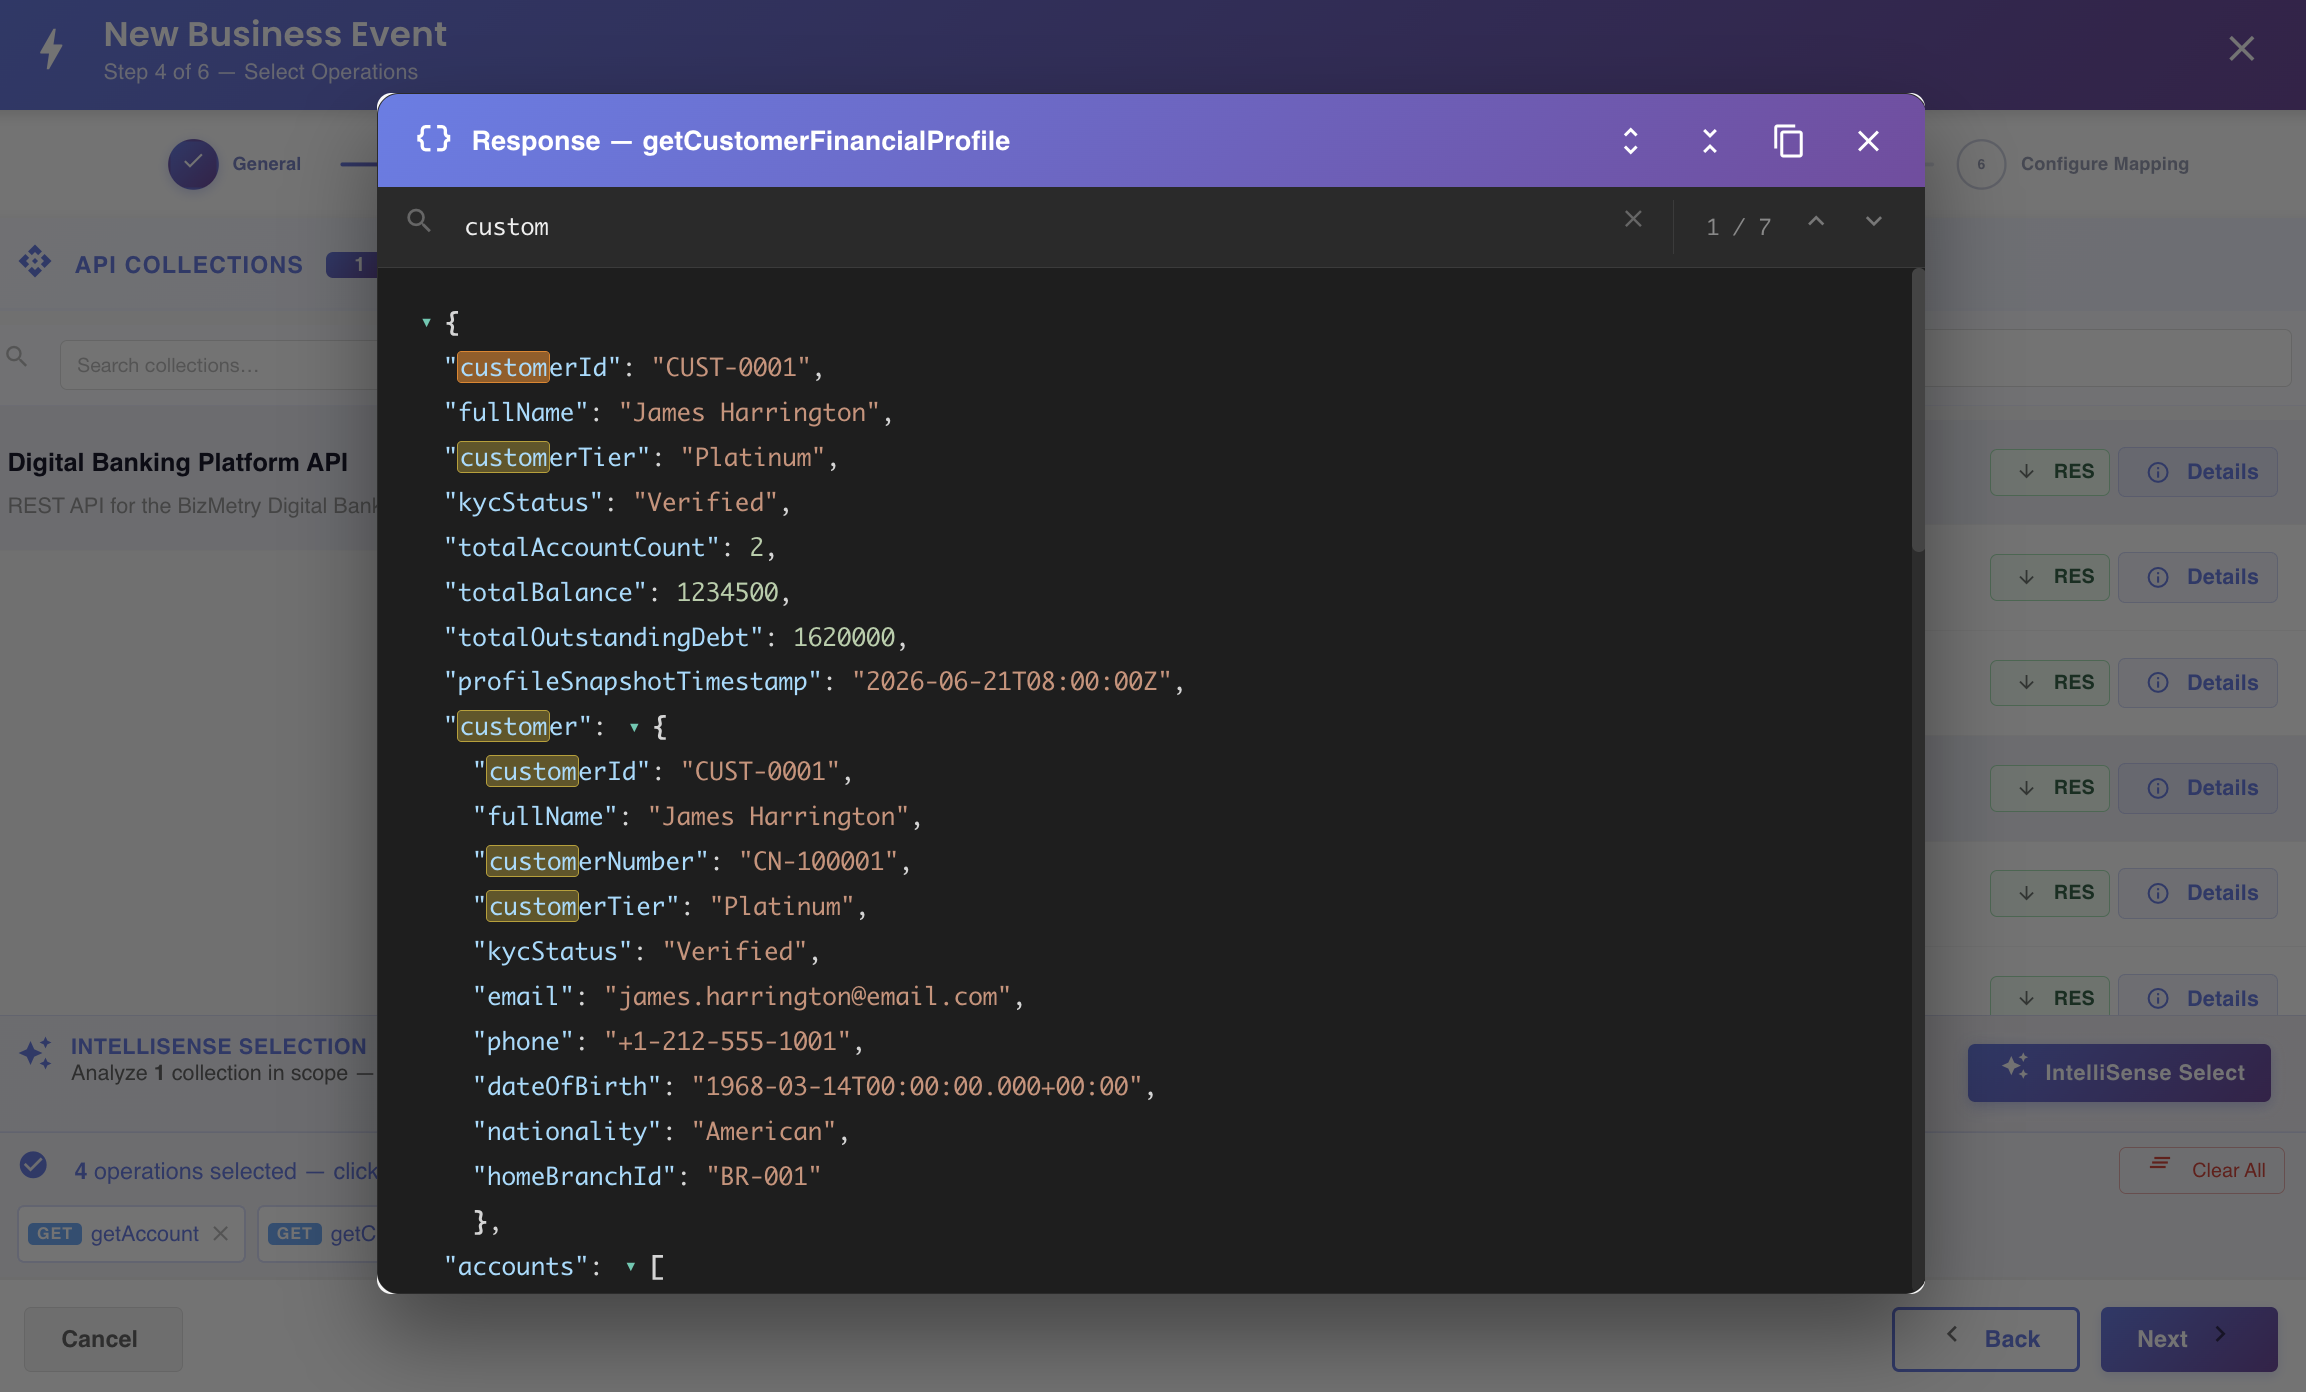Click the IntelliSense Selection sparkle icon
The image size is (2306, 1392).
(36, 1053)
